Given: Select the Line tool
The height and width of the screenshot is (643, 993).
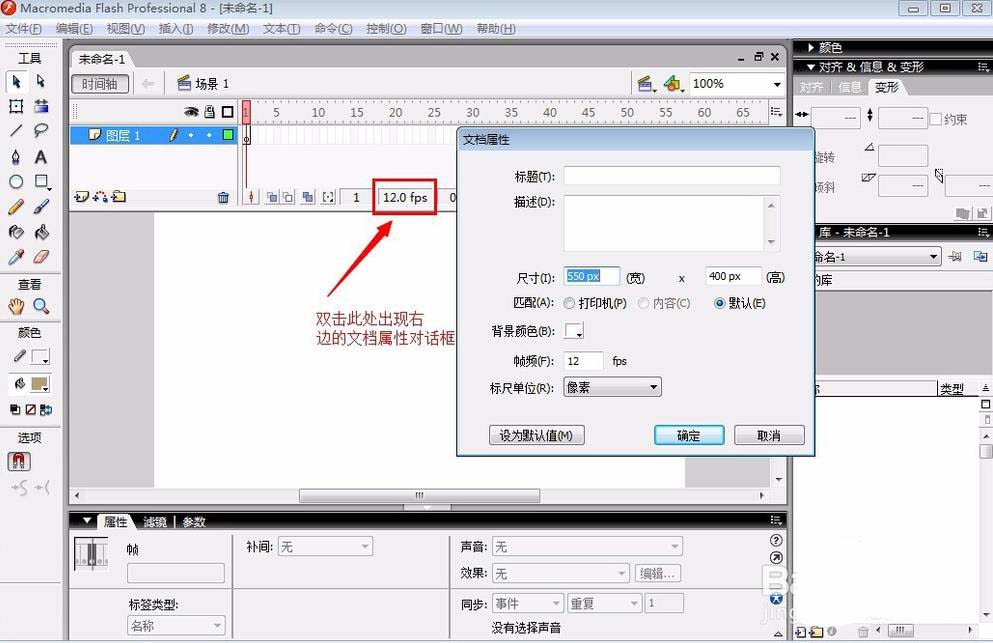Looking at the screenshot, I should (16, 131).
